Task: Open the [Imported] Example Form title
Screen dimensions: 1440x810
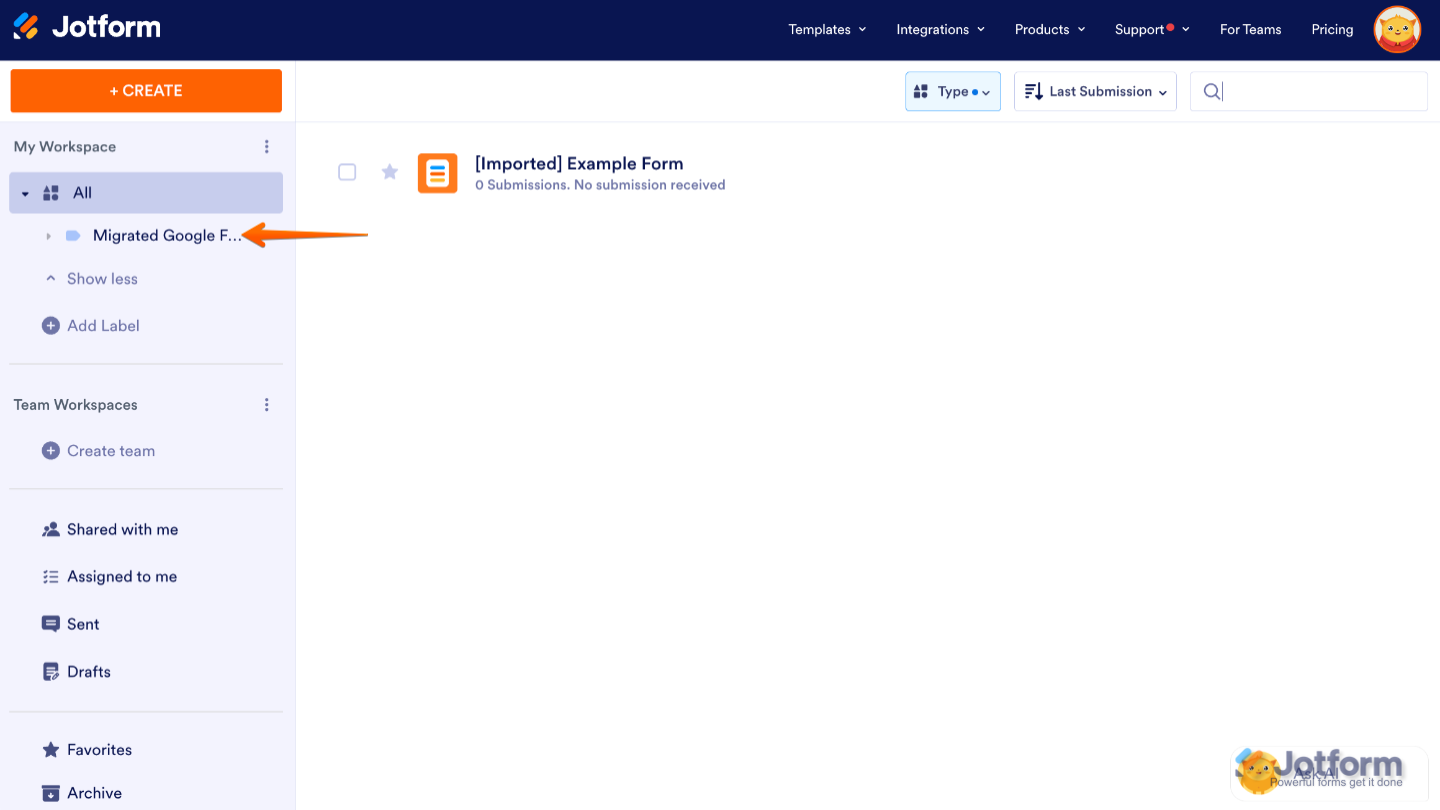Action: click(579, 164)
